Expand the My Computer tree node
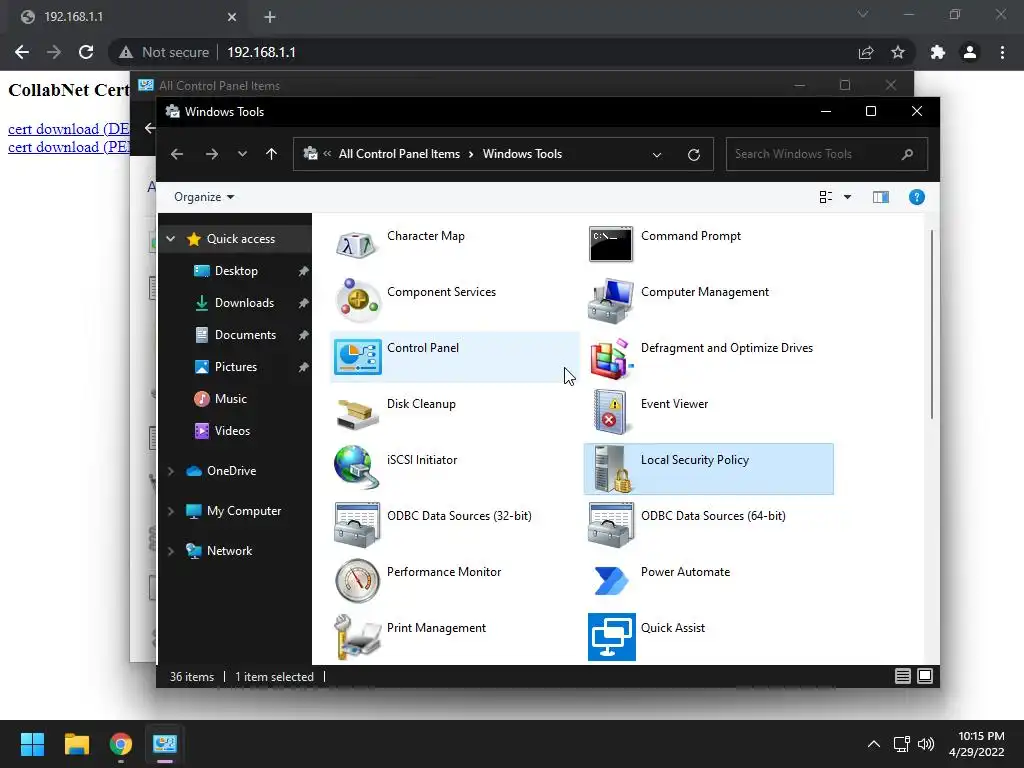The height and width of the screenshot is (768, 1024). coord(170,511)
